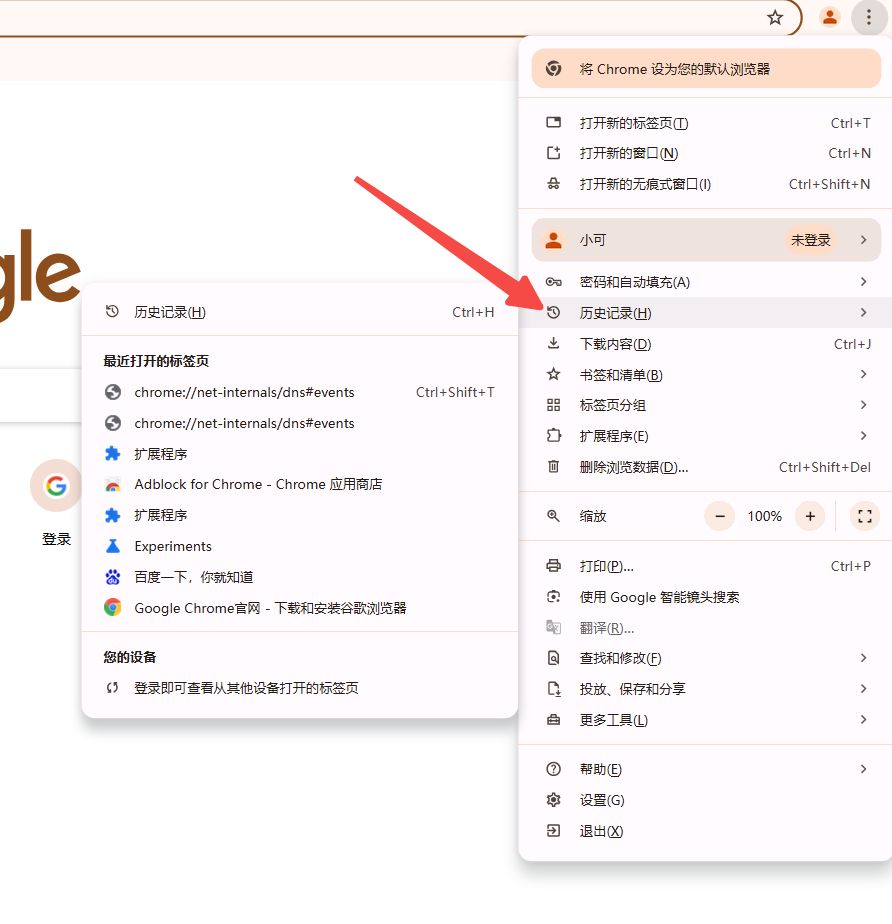Expand the 更多工具 submenu chevron
This screenshot has height=924, width=892.
[863, 720]
